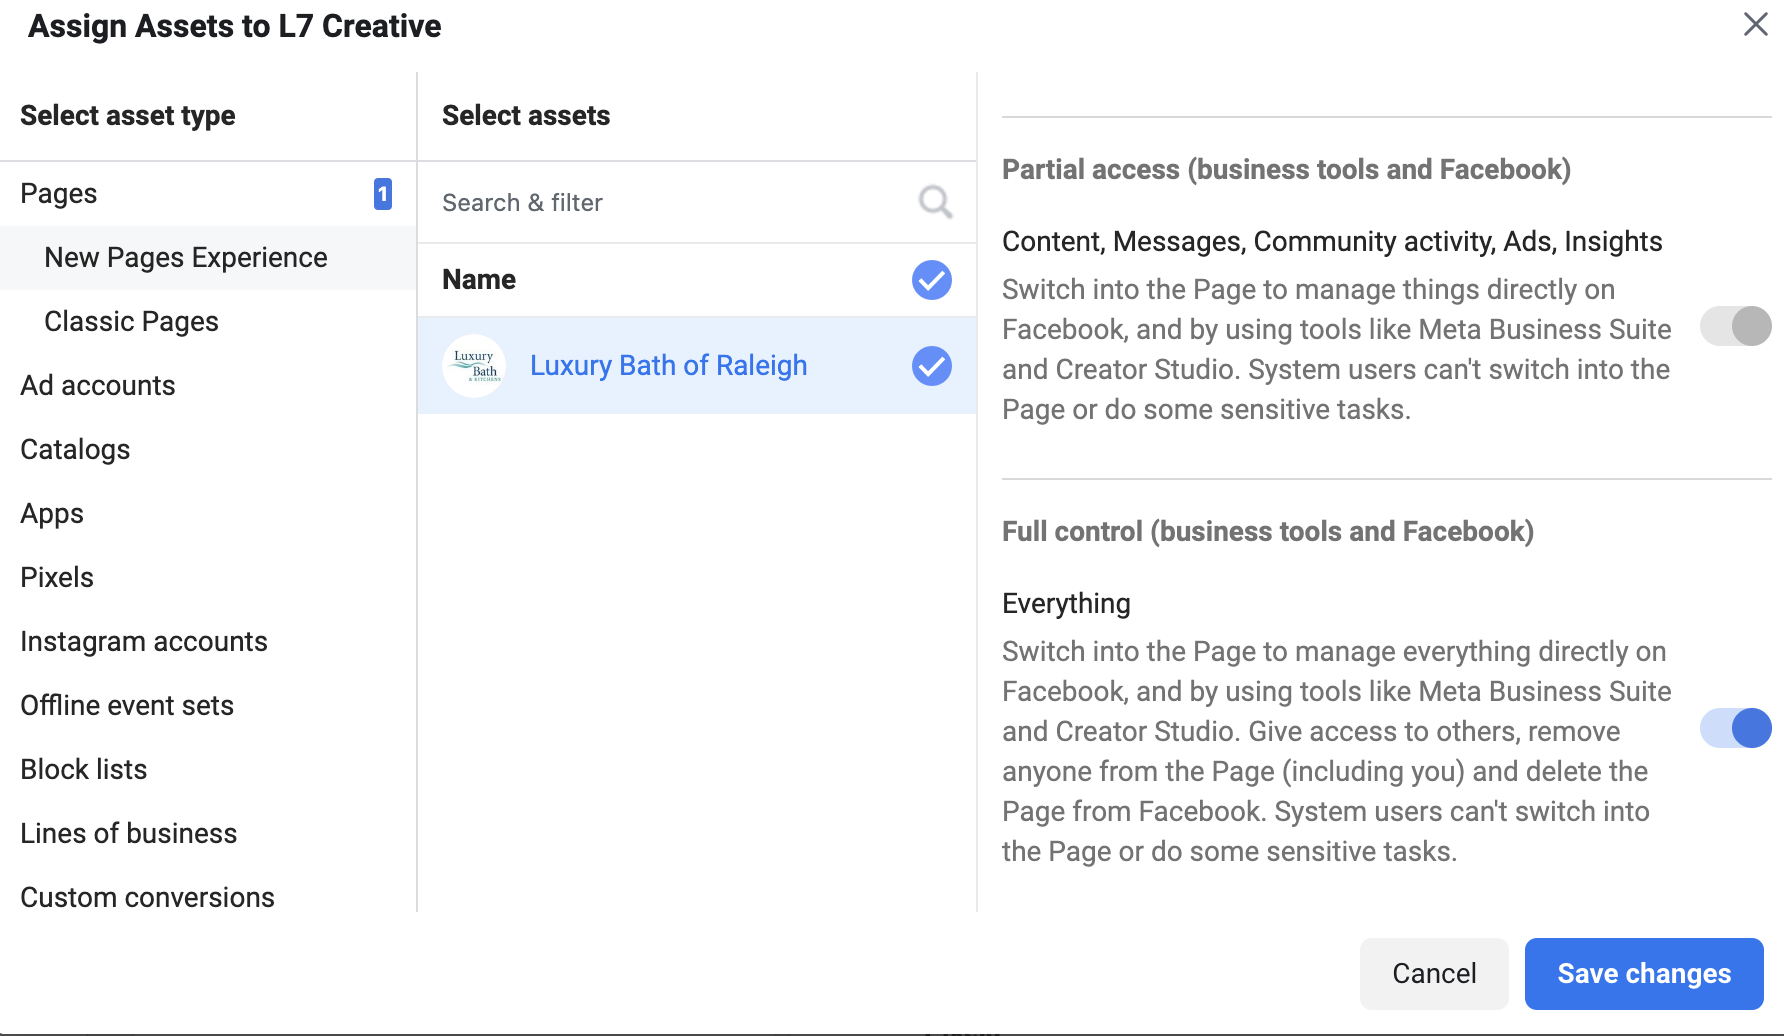Open Offline event sets
Screen dimensions: 1784x1036
(x=126, y=705)
